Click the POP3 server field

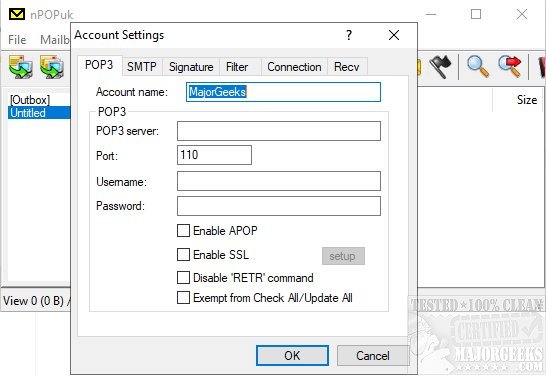coord(279,131)
